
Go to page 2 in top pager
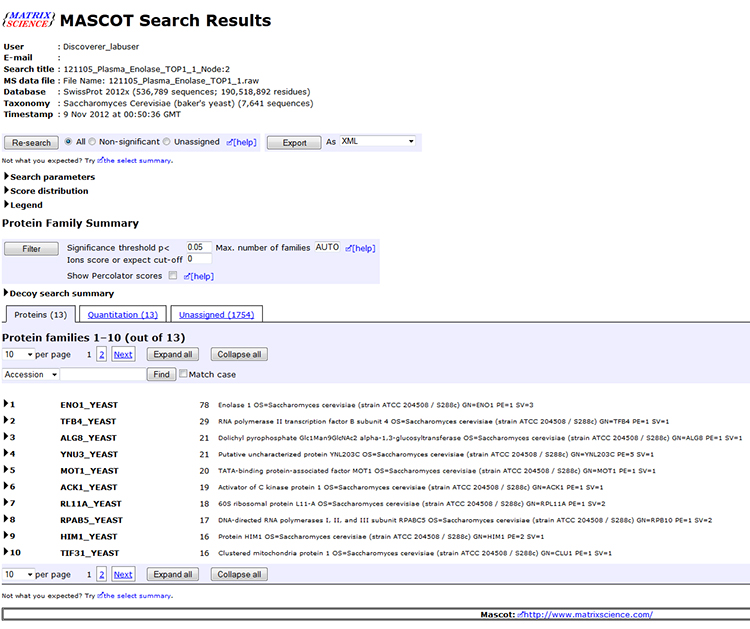point(101,354)
